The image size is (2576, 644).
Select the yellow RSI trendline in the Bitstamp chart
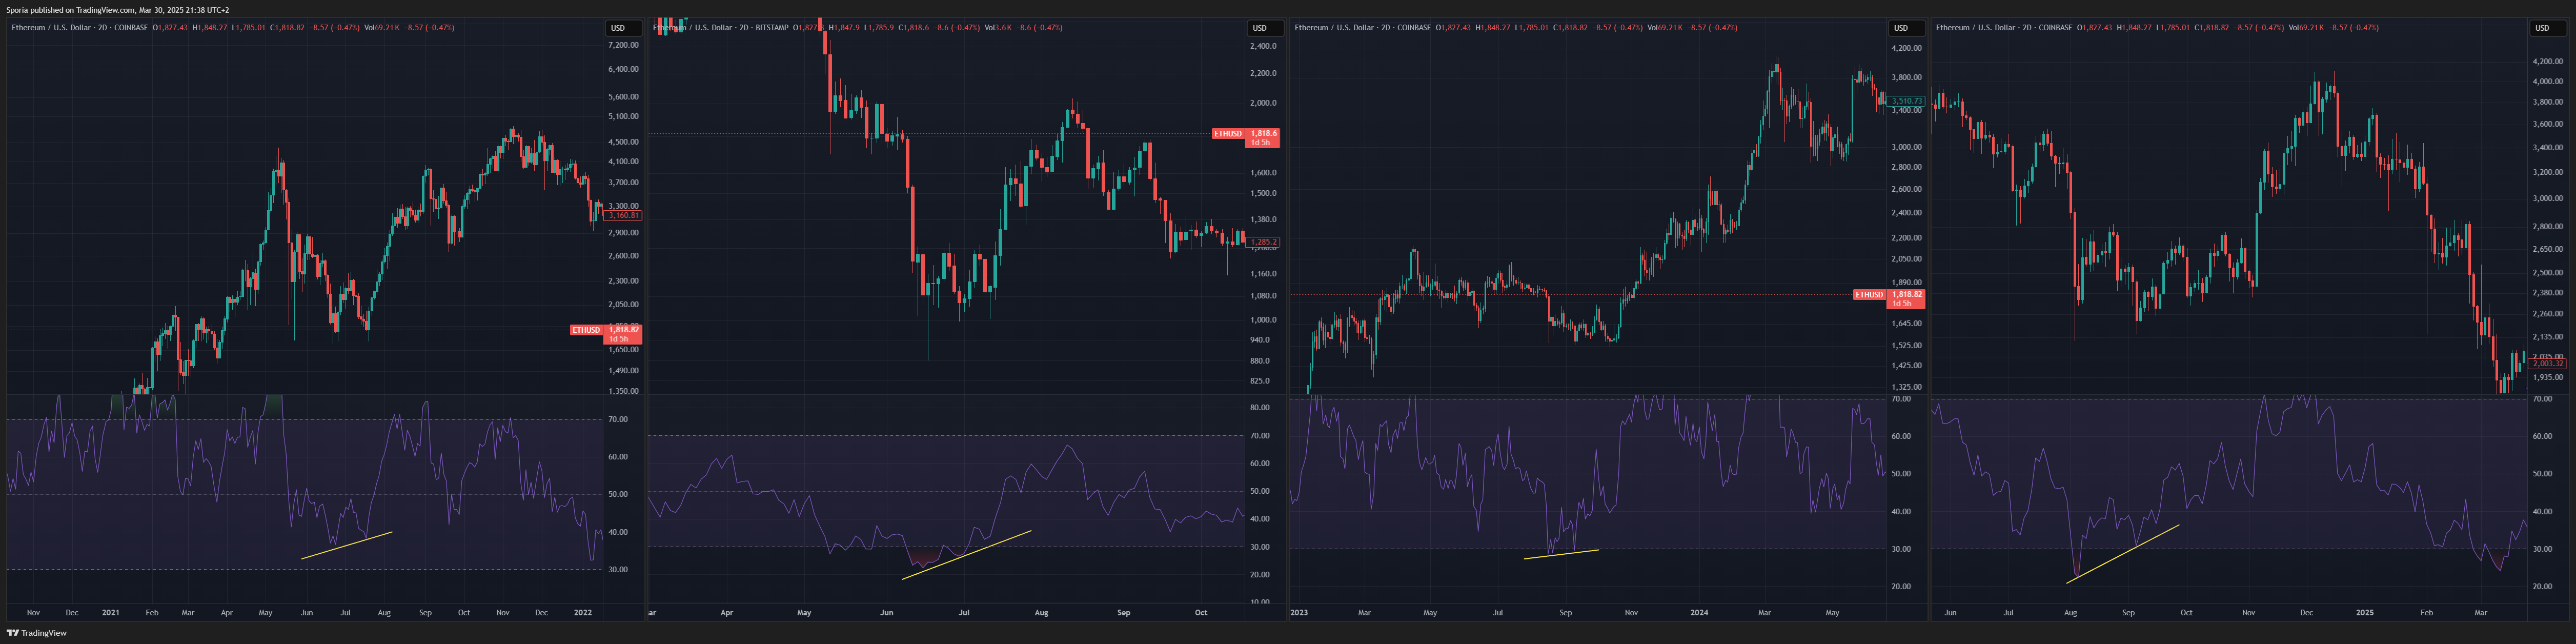click(966, 555)
